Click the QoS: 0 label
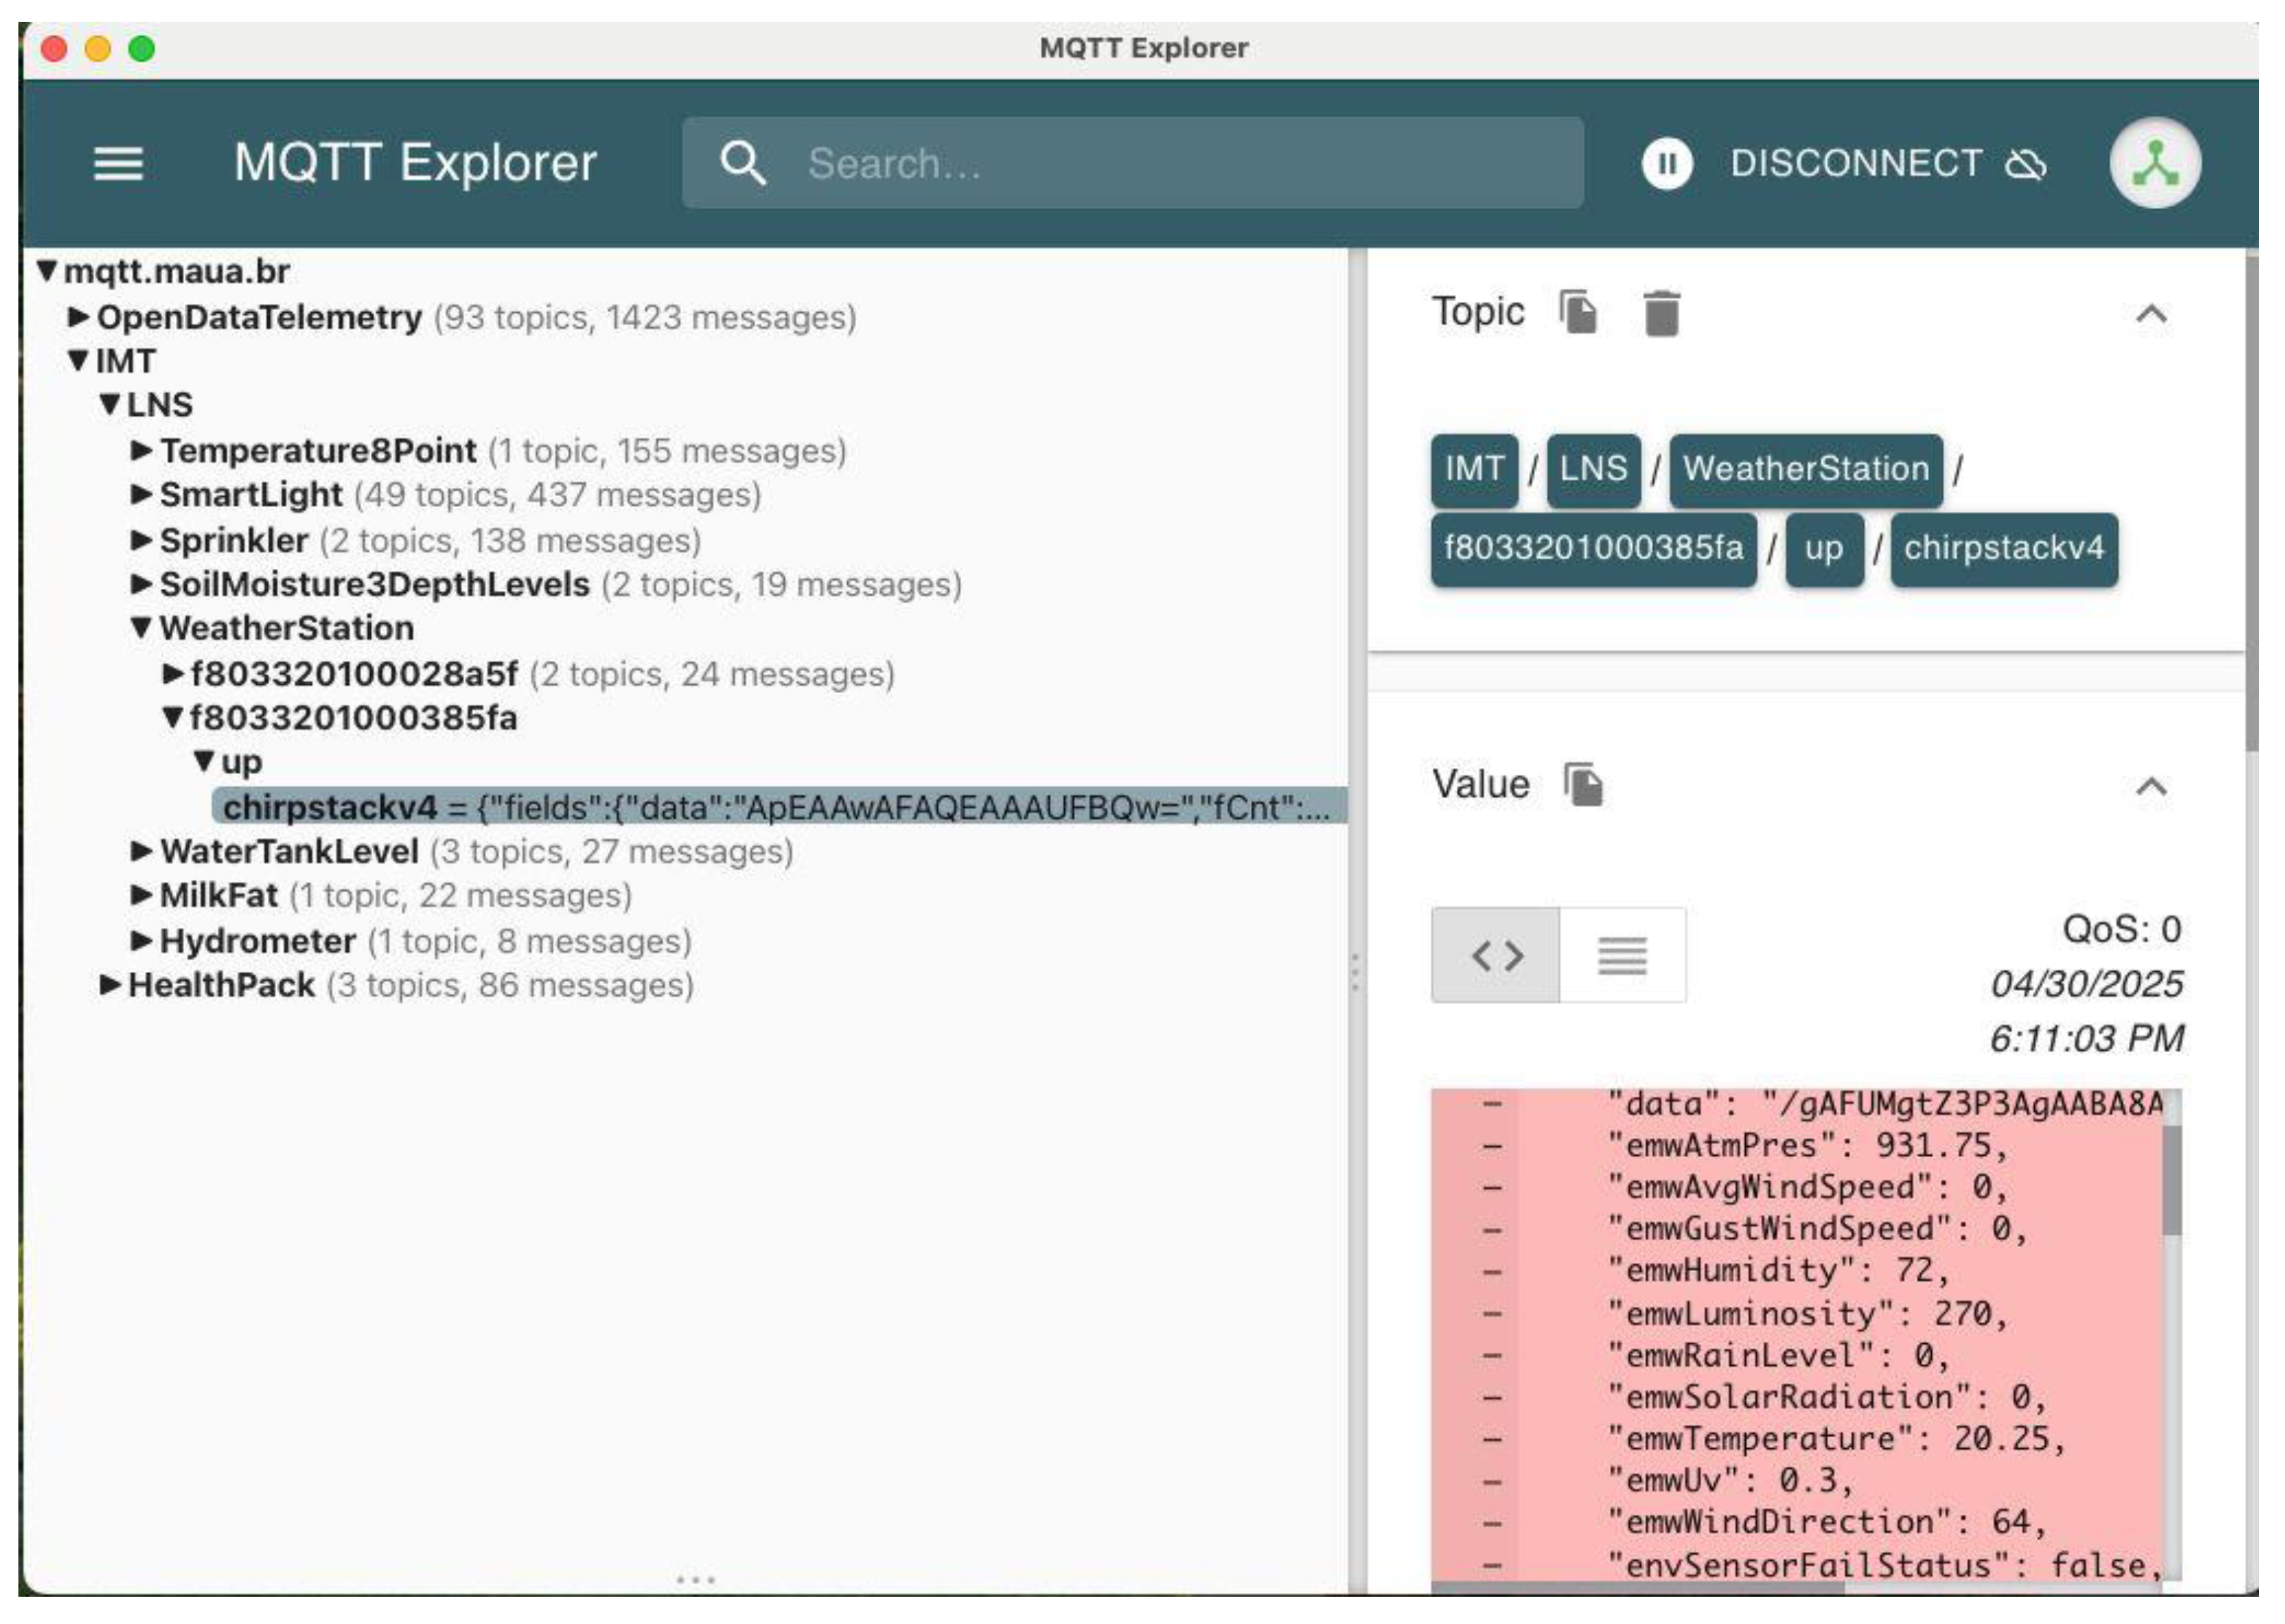This screenshot has height=1624, width=2285. tap(2122, 931)
